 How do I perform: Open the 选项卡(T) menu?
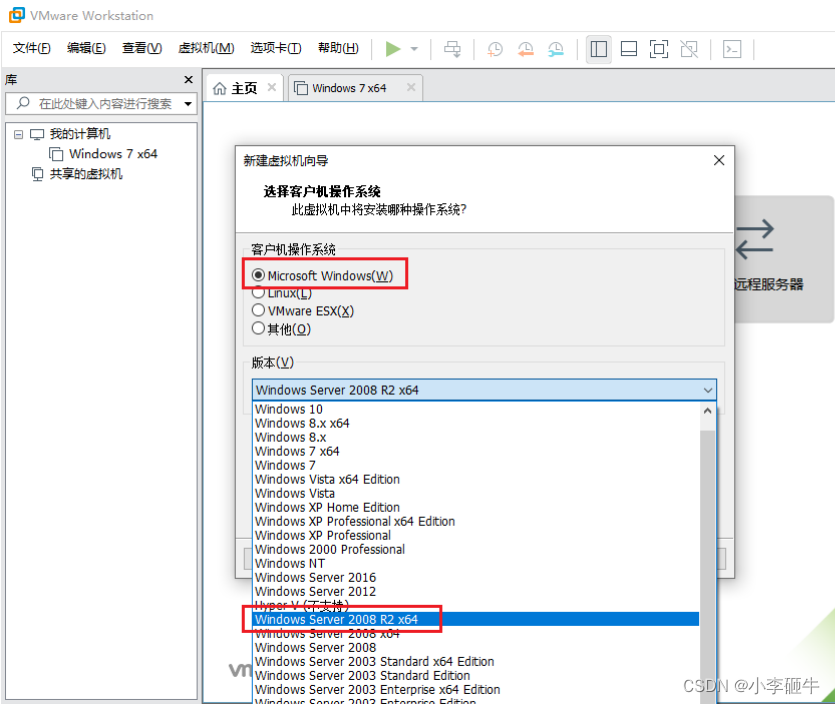point(276,48)
